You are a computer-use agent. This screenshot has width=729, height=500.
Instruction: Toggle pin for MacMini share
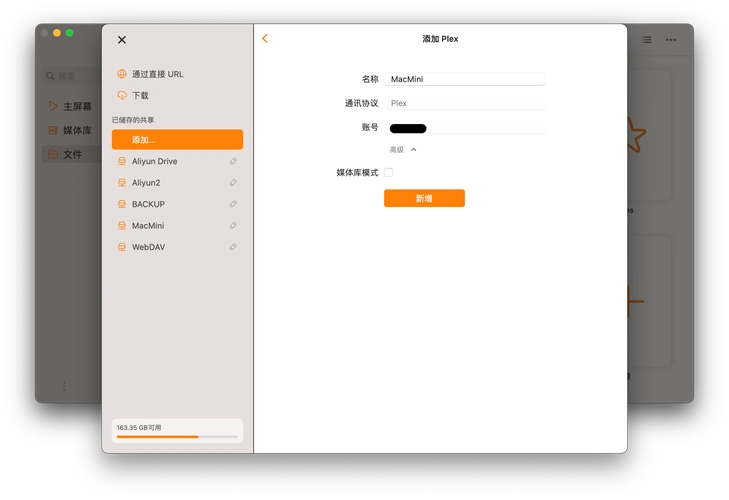pyautogui.click(x=233, y=226)
